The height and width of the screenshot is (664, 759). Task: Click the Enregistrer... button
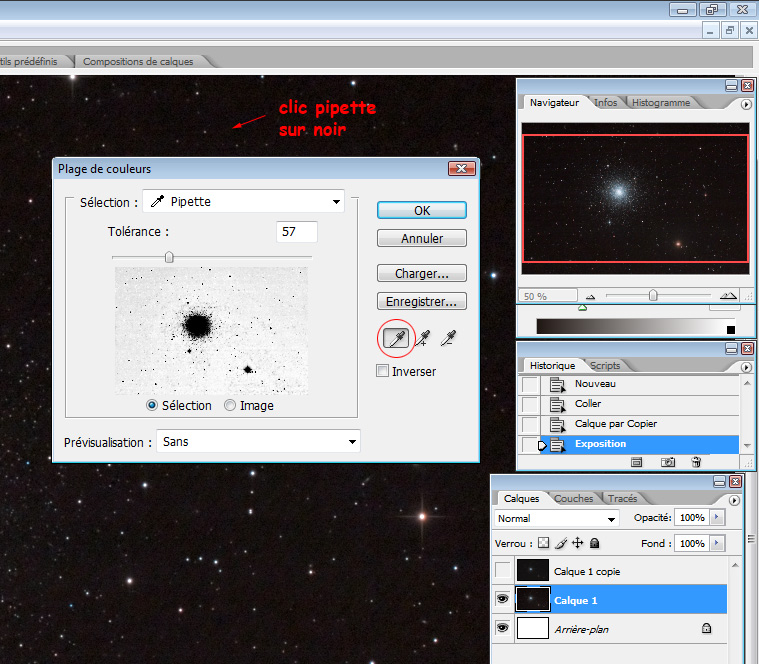tap(422, 301)
